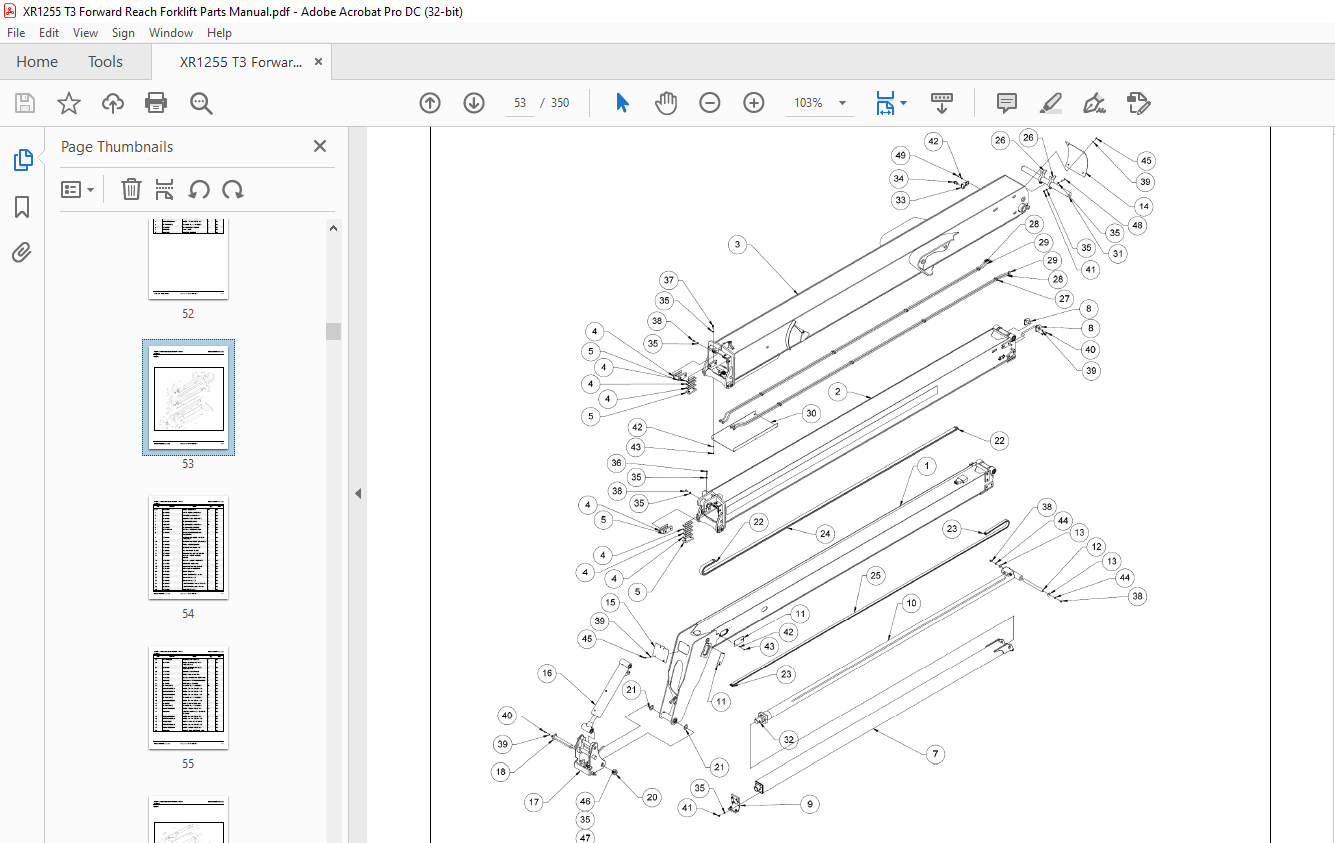Switch to the Tools tab
The width and height of the screenshot is (1335, 843).
[x=105, y=62]
